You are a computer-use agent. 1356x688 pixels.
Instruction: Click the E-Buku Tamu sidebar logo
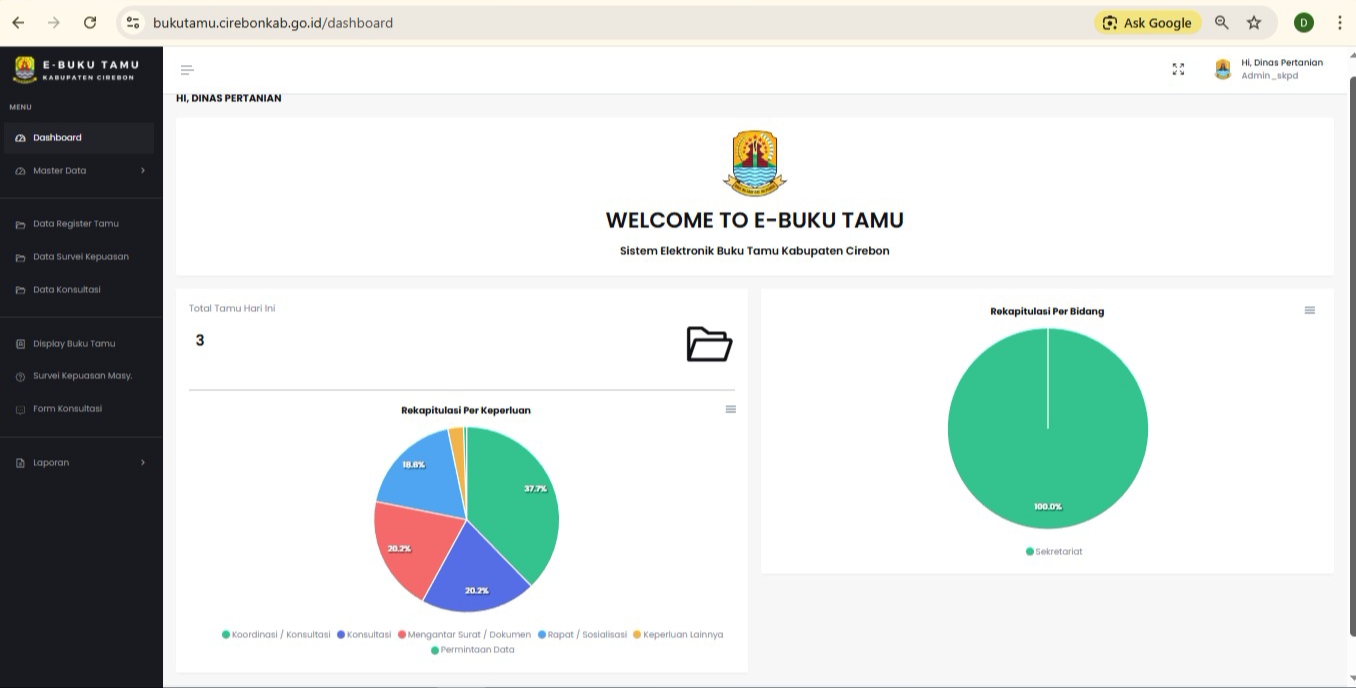click(76, 69)
